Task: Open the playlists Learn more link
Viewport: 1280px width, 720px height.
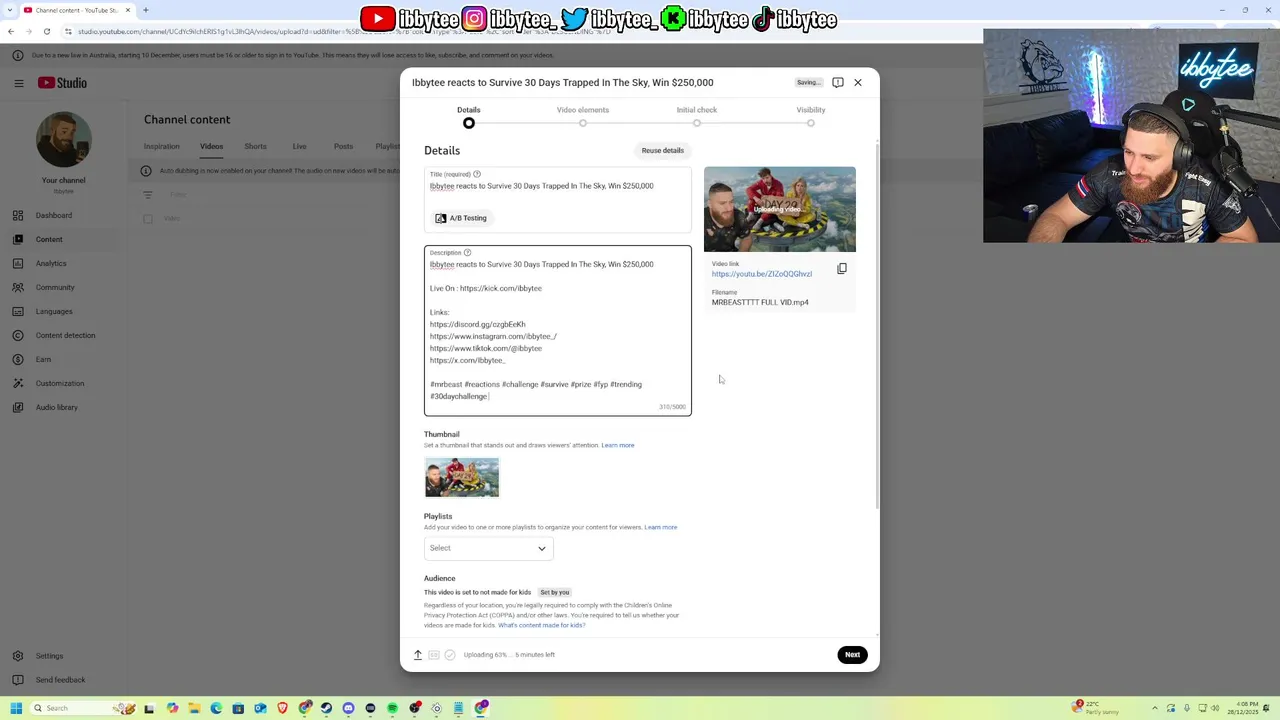Action: point(661,527)
